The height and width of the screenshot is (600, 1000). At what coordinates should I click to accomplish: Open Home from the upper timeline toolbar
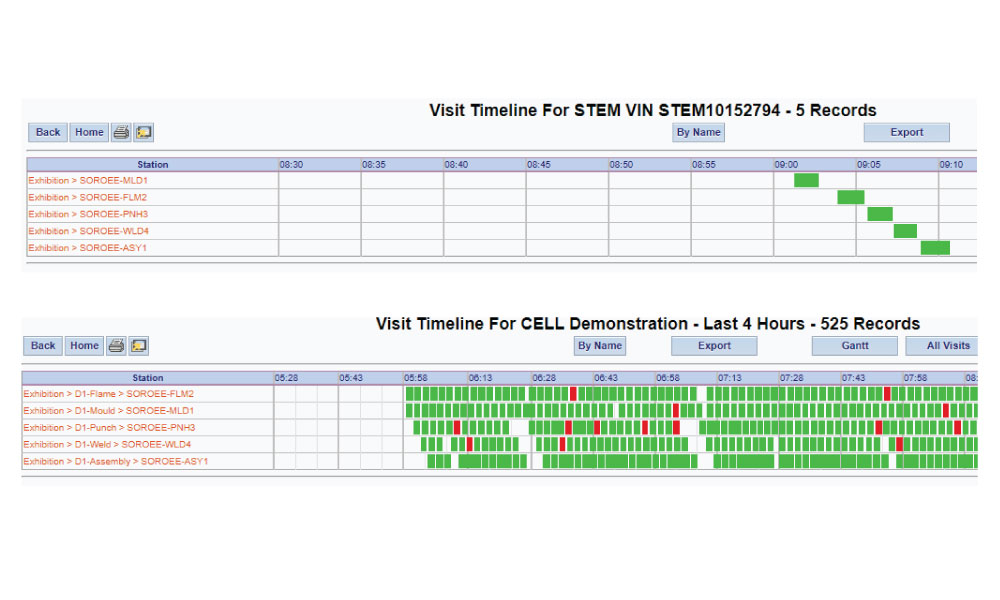point(89,132)
